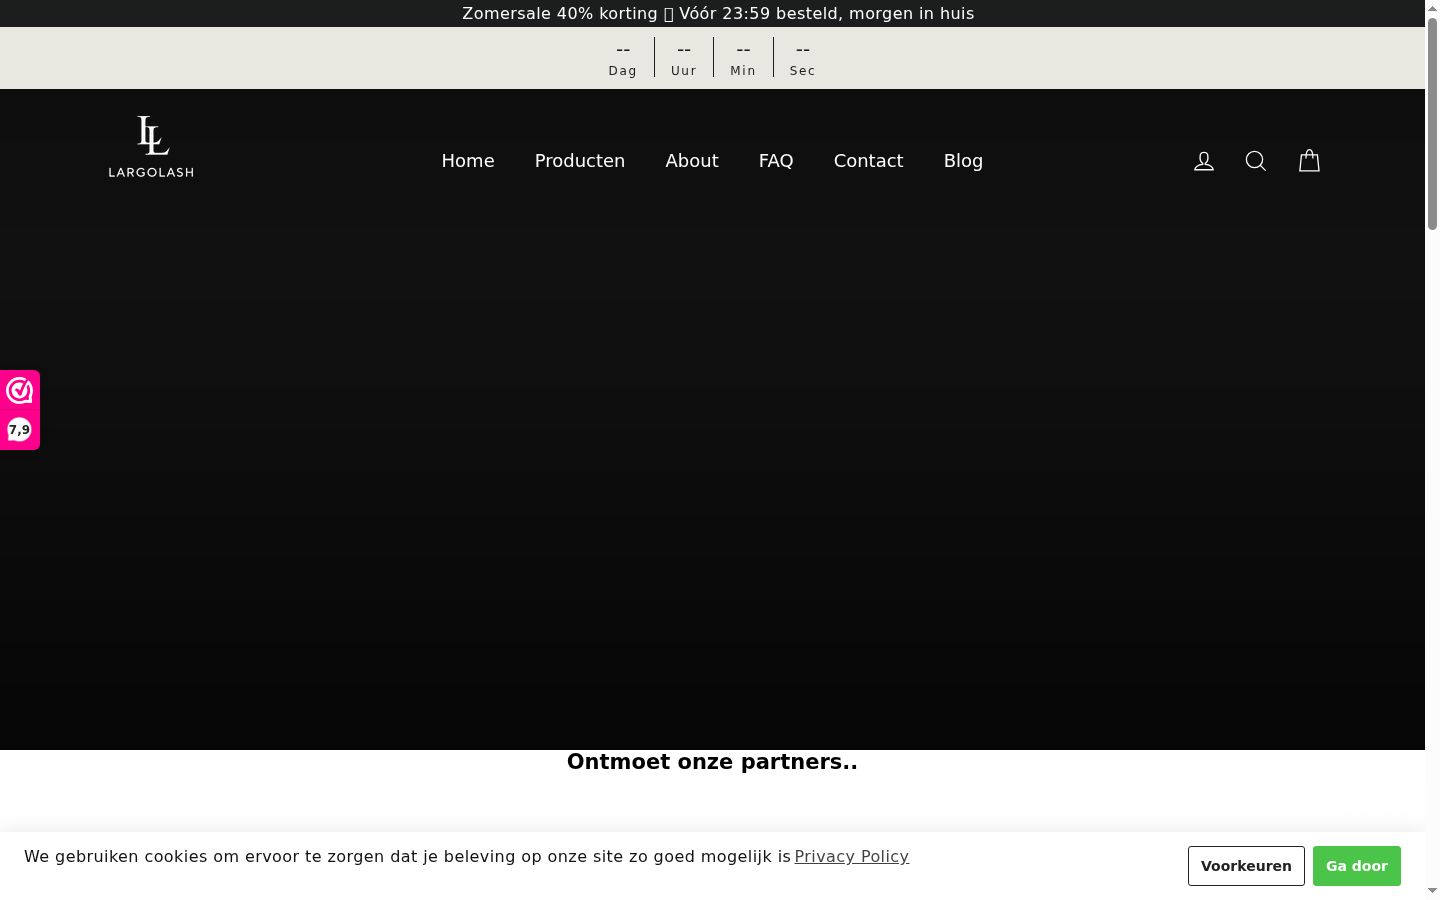Open the Blog menu item
The image size is (1440, 900).
[963, 161]
